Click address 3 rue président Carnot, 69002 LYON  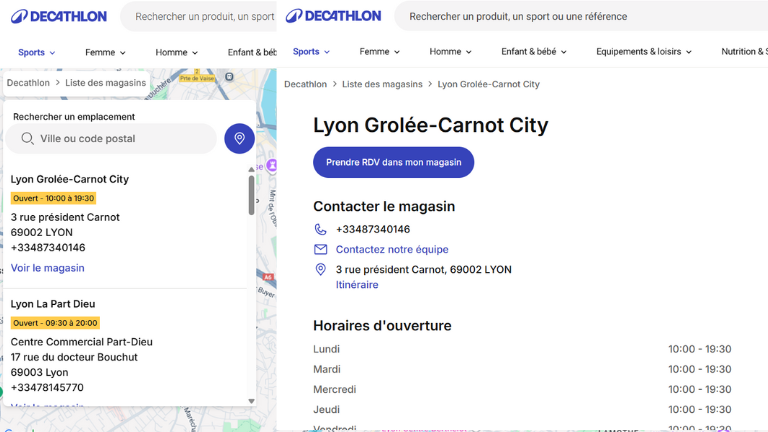tap(424, 269)
